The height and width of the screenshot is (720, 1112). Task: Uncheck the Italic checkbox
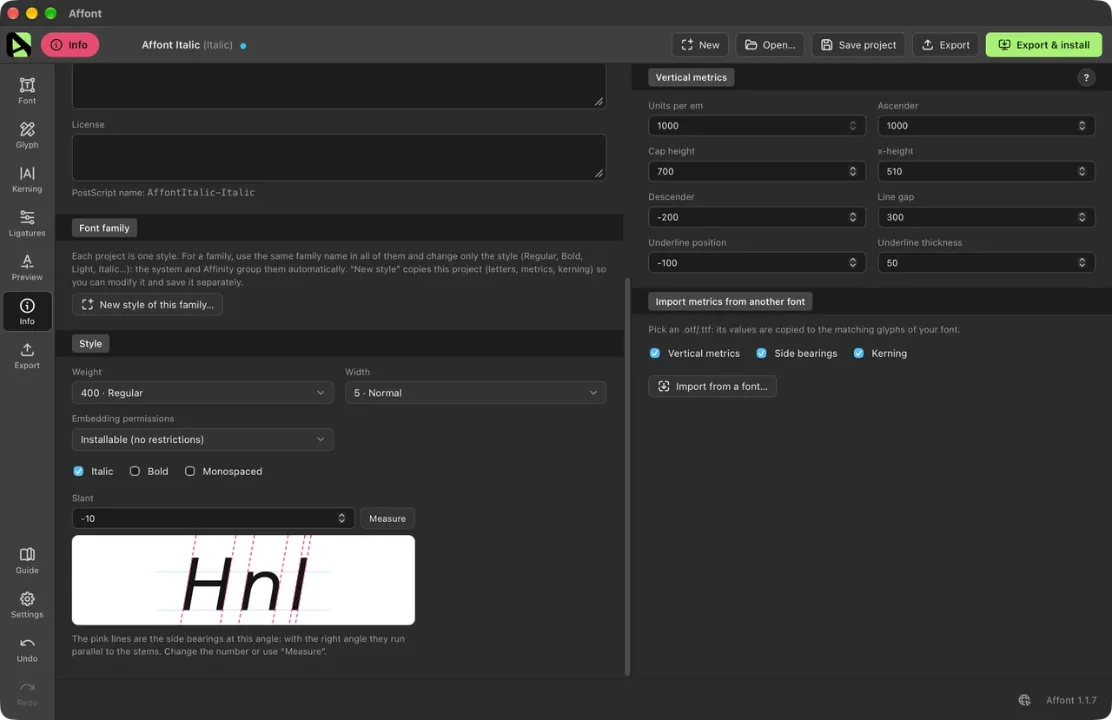(78, 471)
